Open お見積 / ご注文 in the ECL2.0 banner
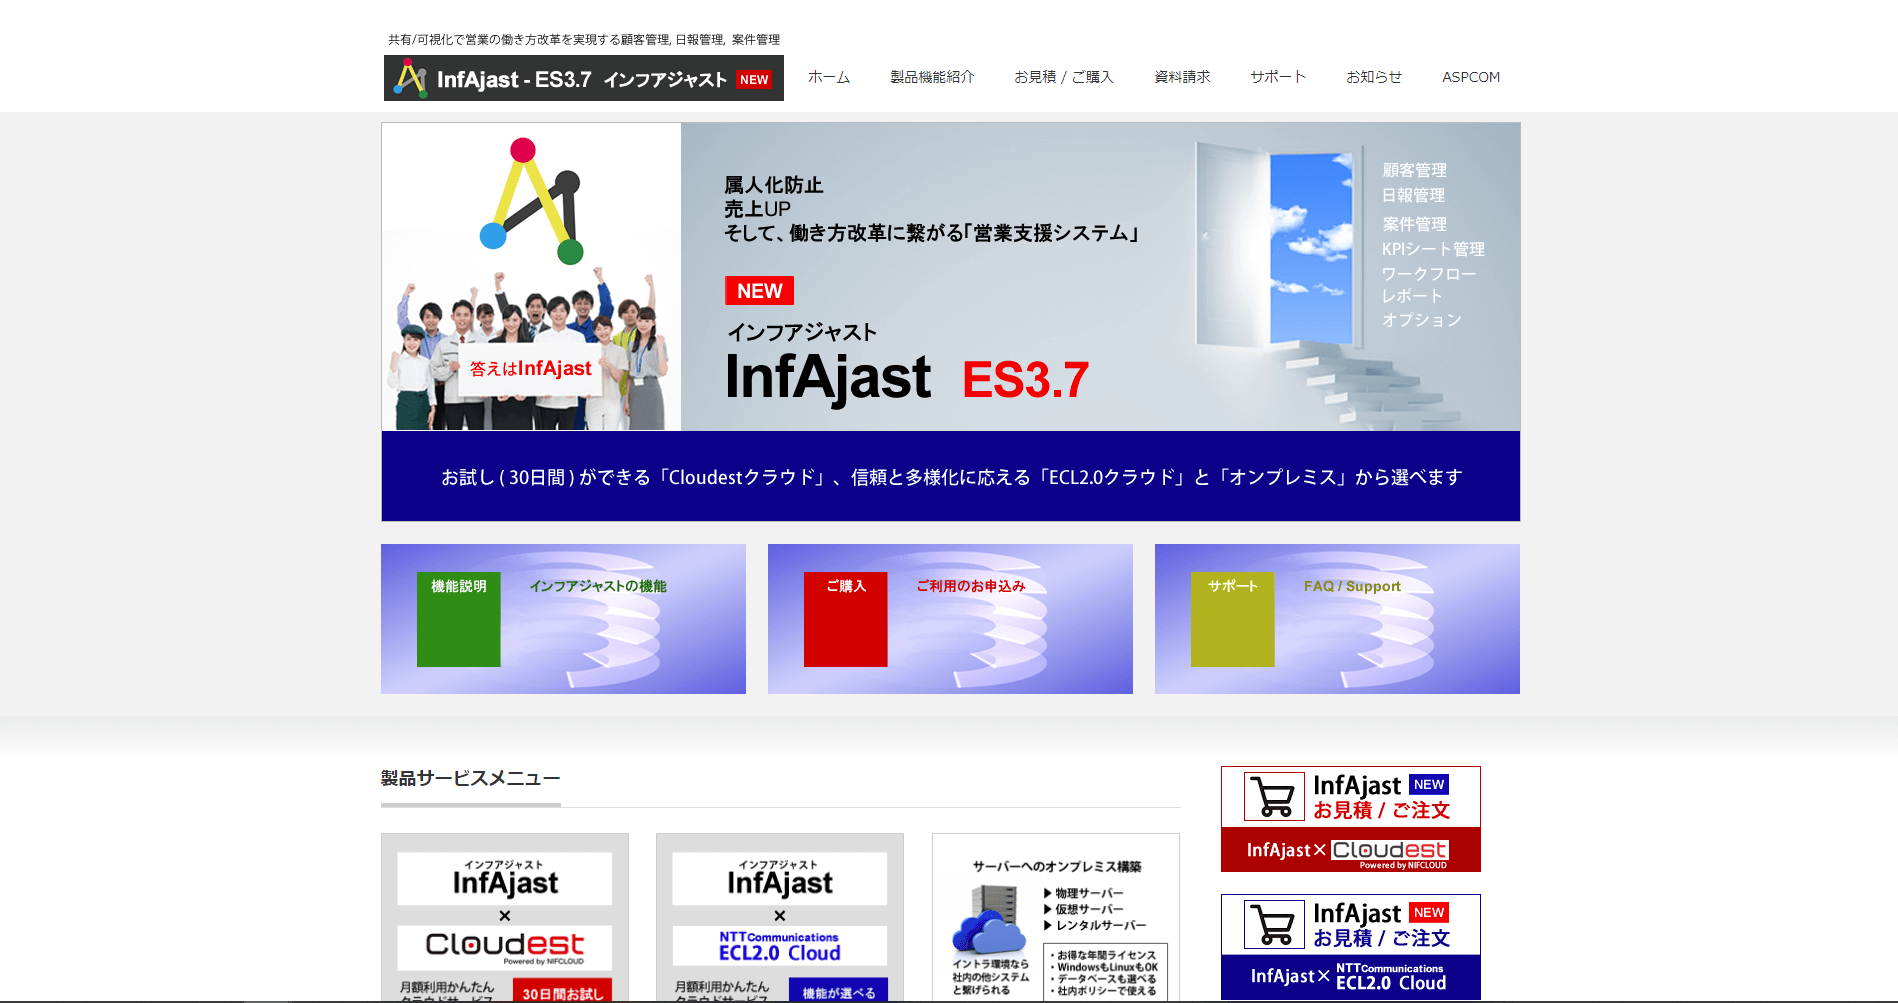The height and width of the screenshot is (1003, 1898). tap(1381, 938)
